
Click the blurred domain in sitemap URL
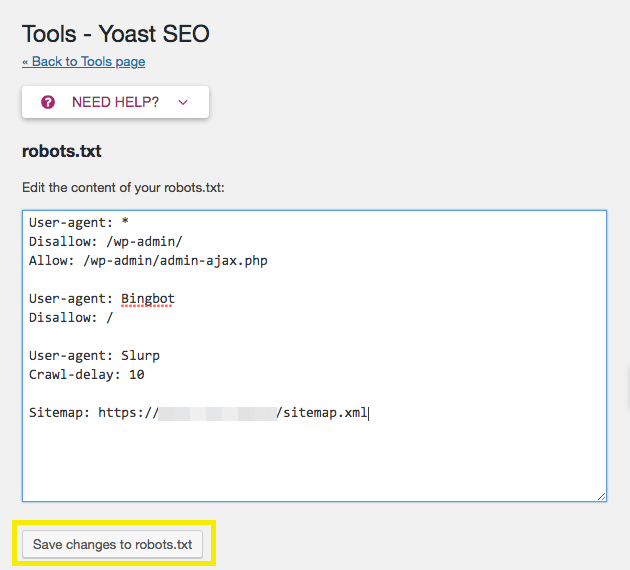[x=217, y=412]
